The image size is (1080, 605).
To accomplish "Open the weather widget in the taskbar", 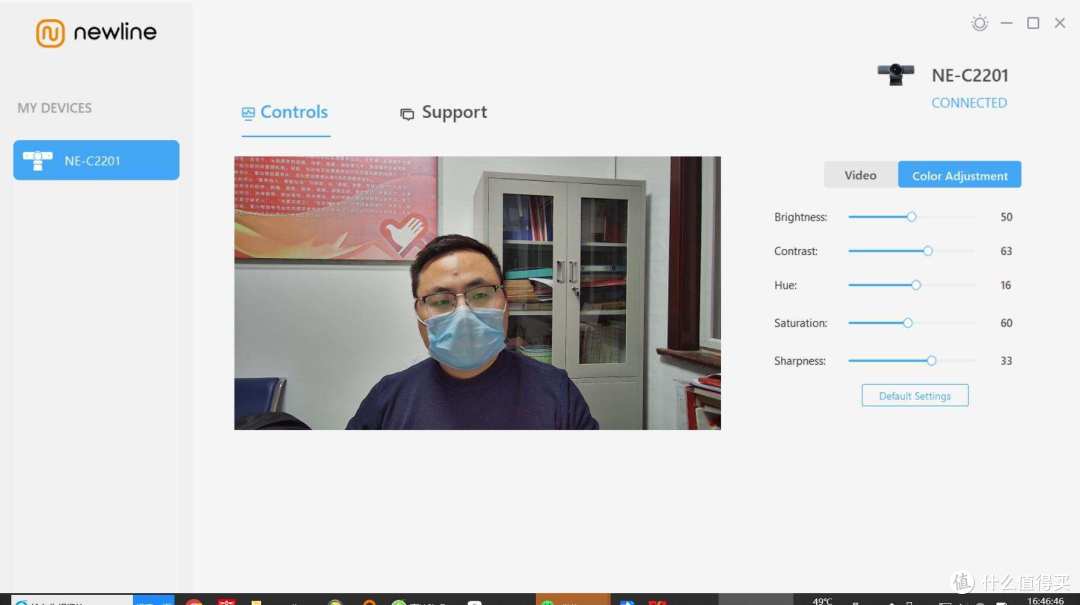I will (822, 600).
